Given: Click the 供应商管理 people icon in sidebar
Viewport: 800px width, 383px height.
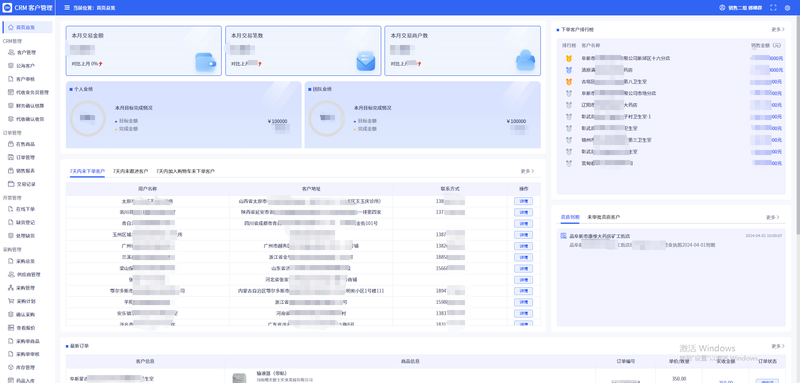Looking at the screenshot, I should pos(11,274).
